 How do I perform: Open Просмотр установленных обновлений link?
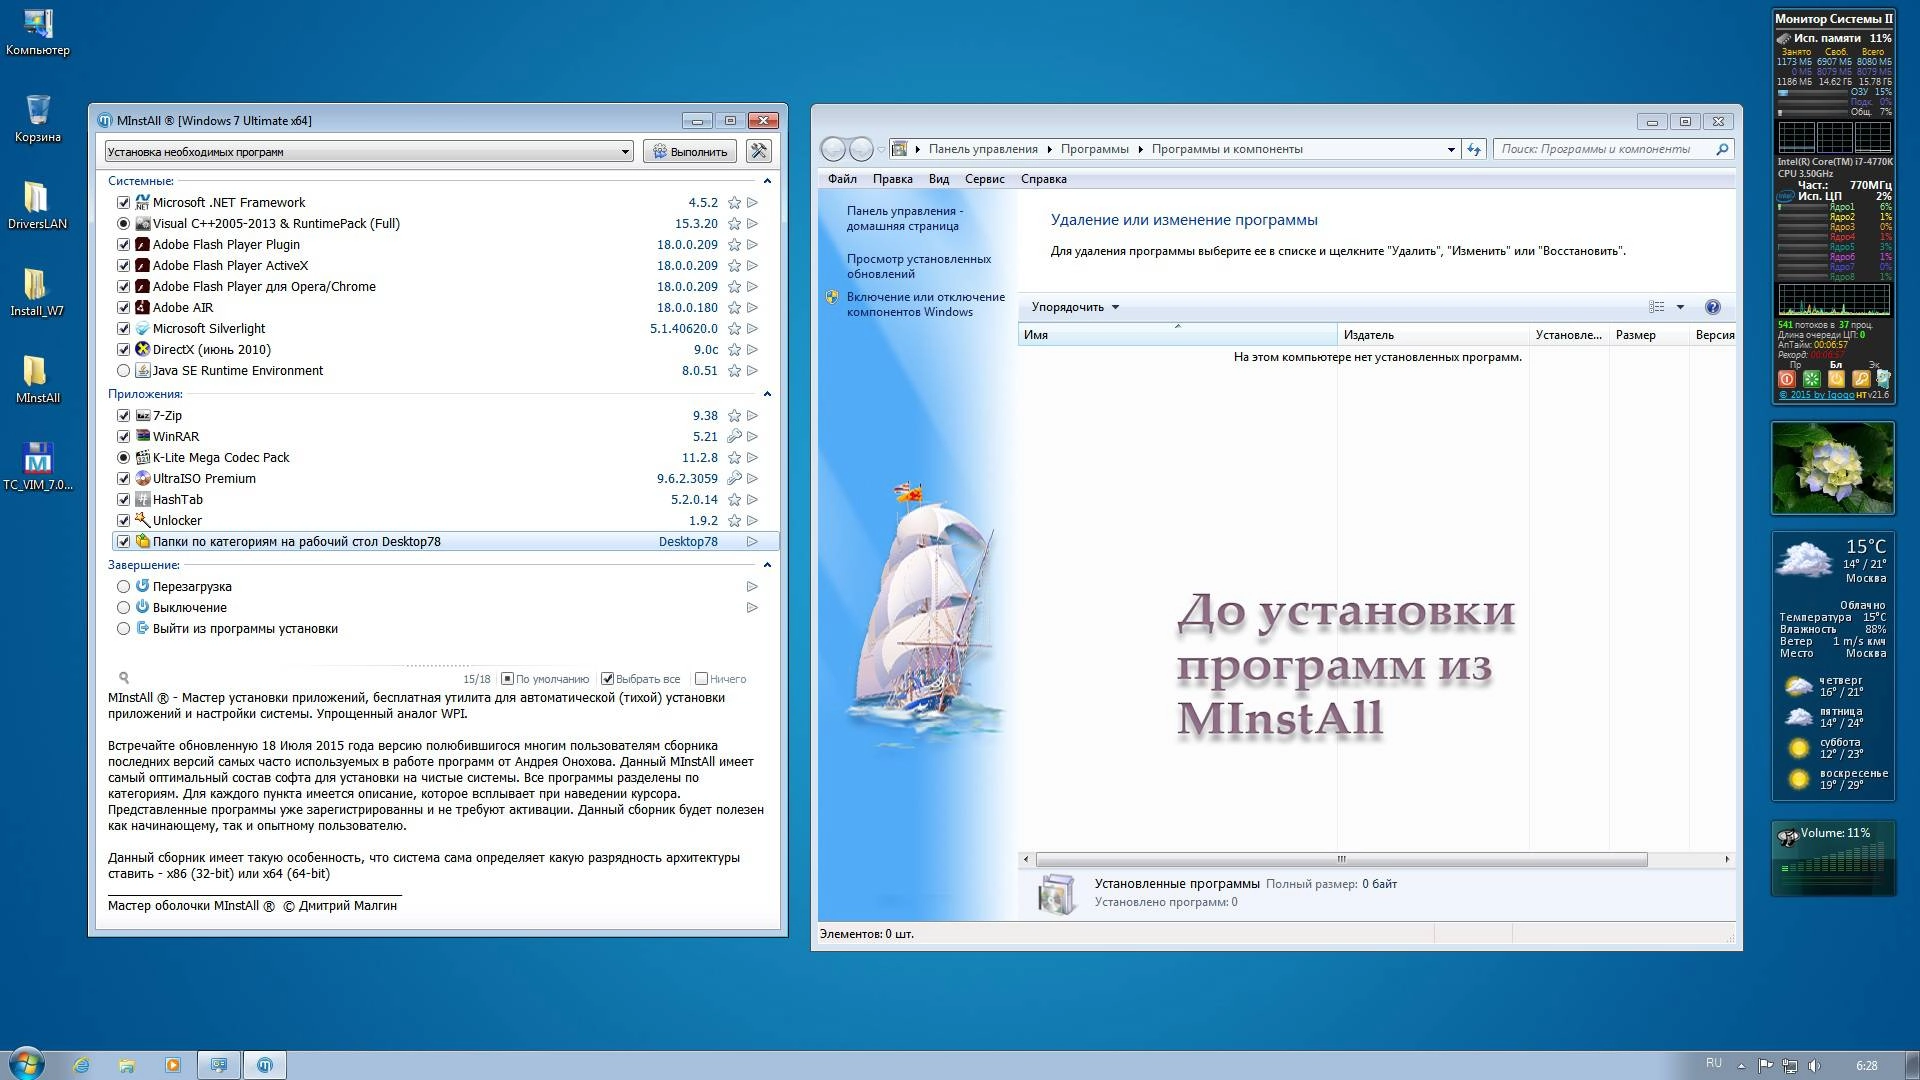918,266
